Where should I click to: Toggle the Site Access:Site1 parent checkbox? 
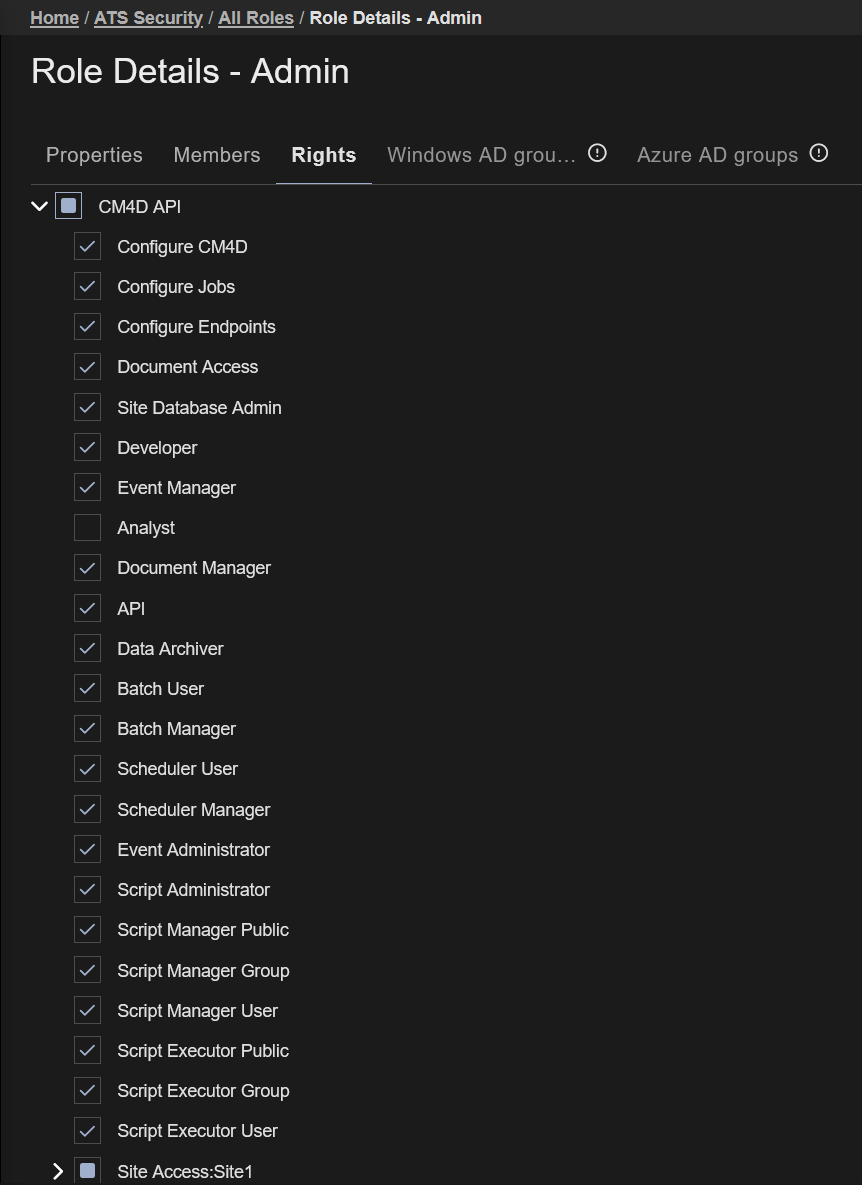(x=88, y=1171)
